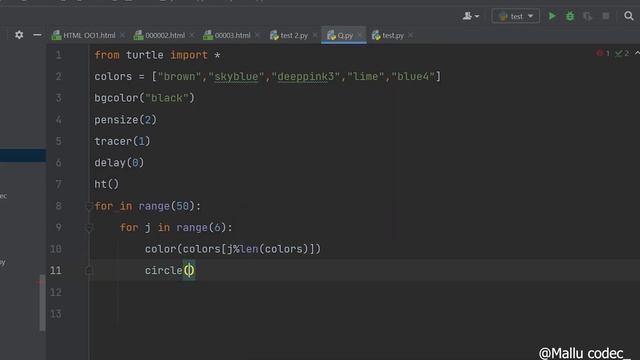
Task: Click the fold end marker on line 11
Action: (89, 271)
